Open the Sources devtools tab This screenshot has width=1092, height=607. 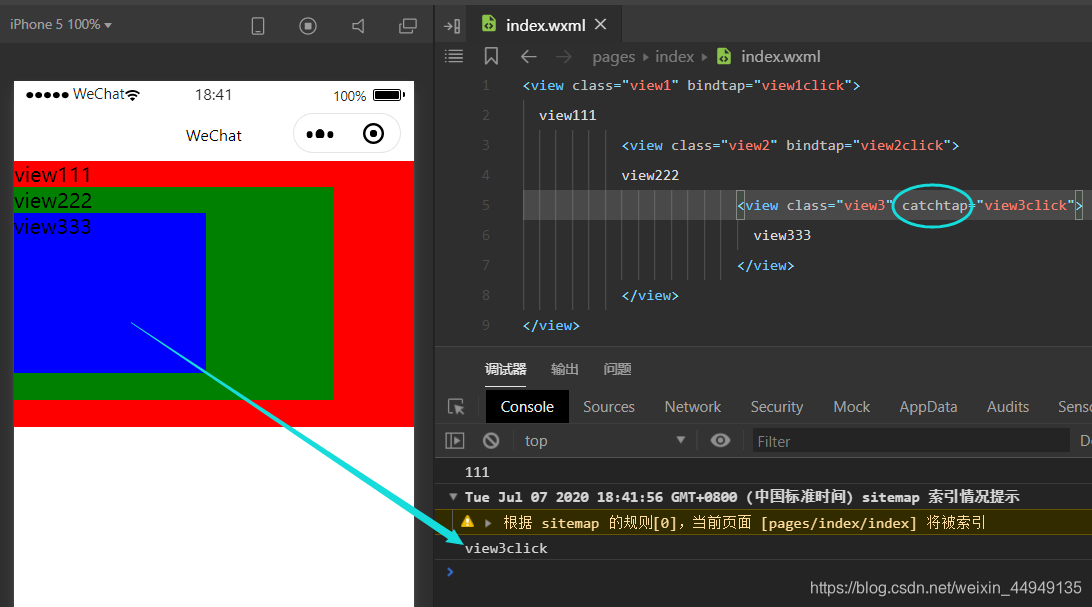609,407
